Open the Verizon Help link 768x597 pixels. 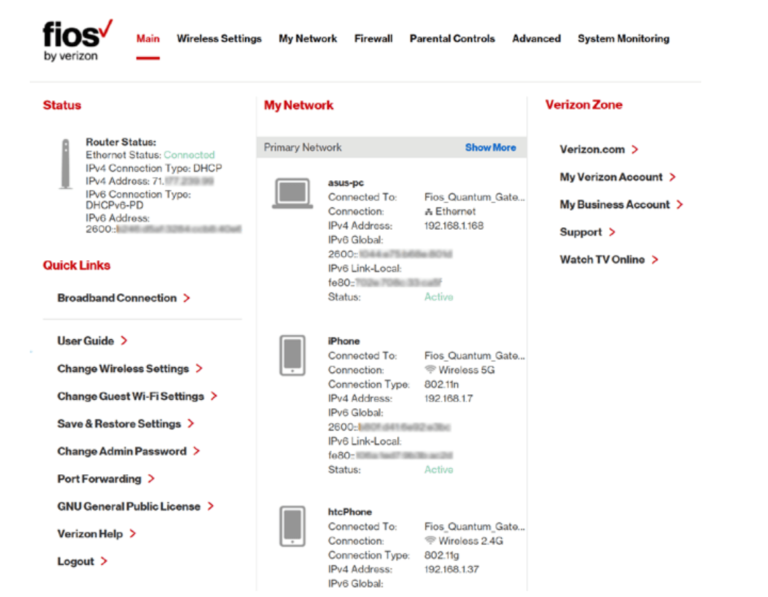[x=90, y=533]
